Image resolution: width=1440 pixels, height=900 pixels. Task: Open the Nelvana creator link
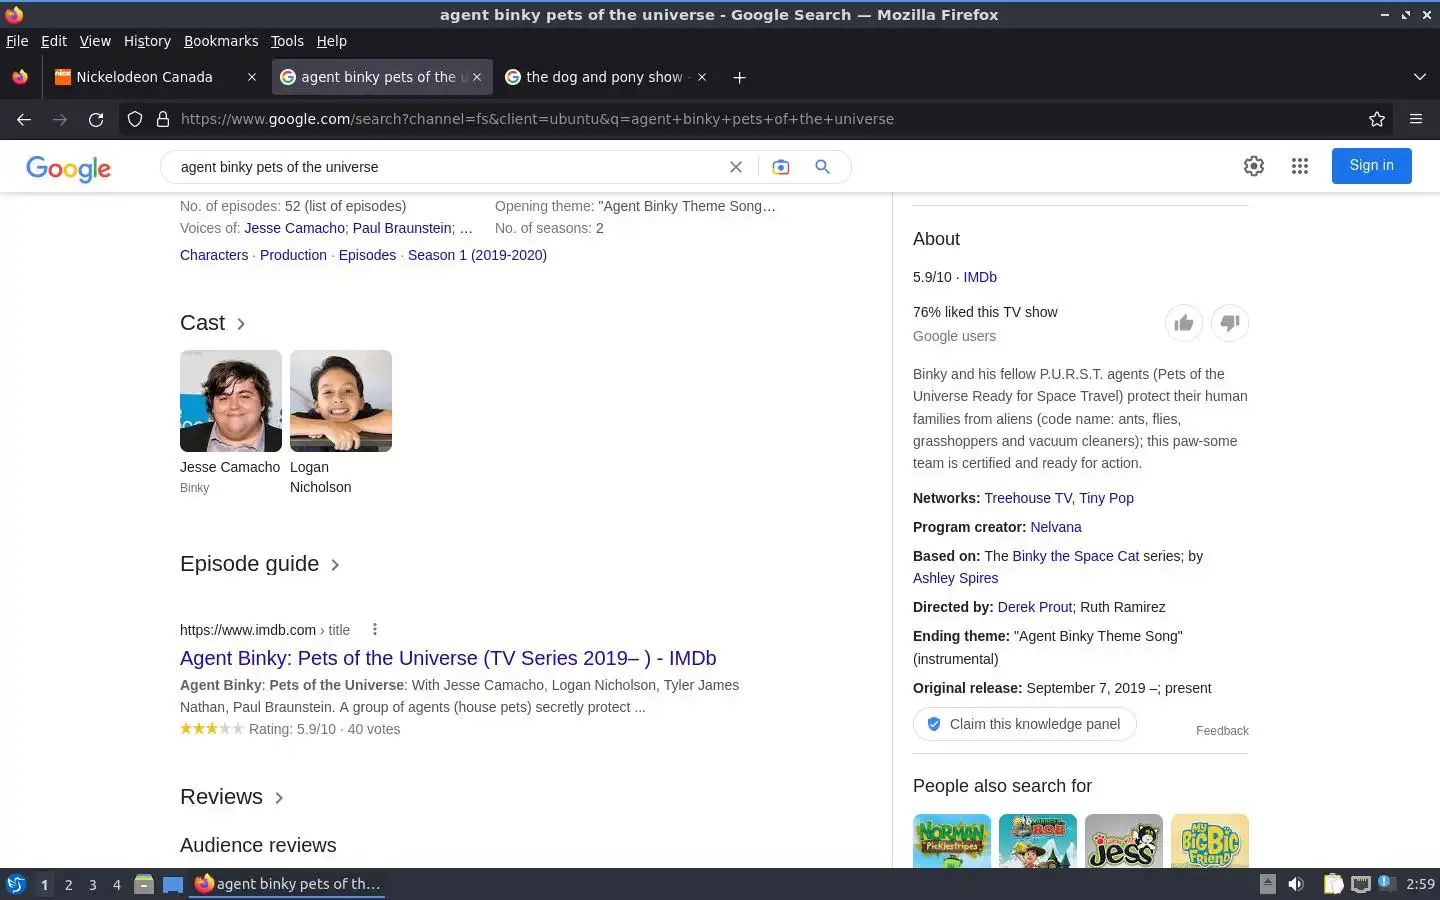(1056, 527)
